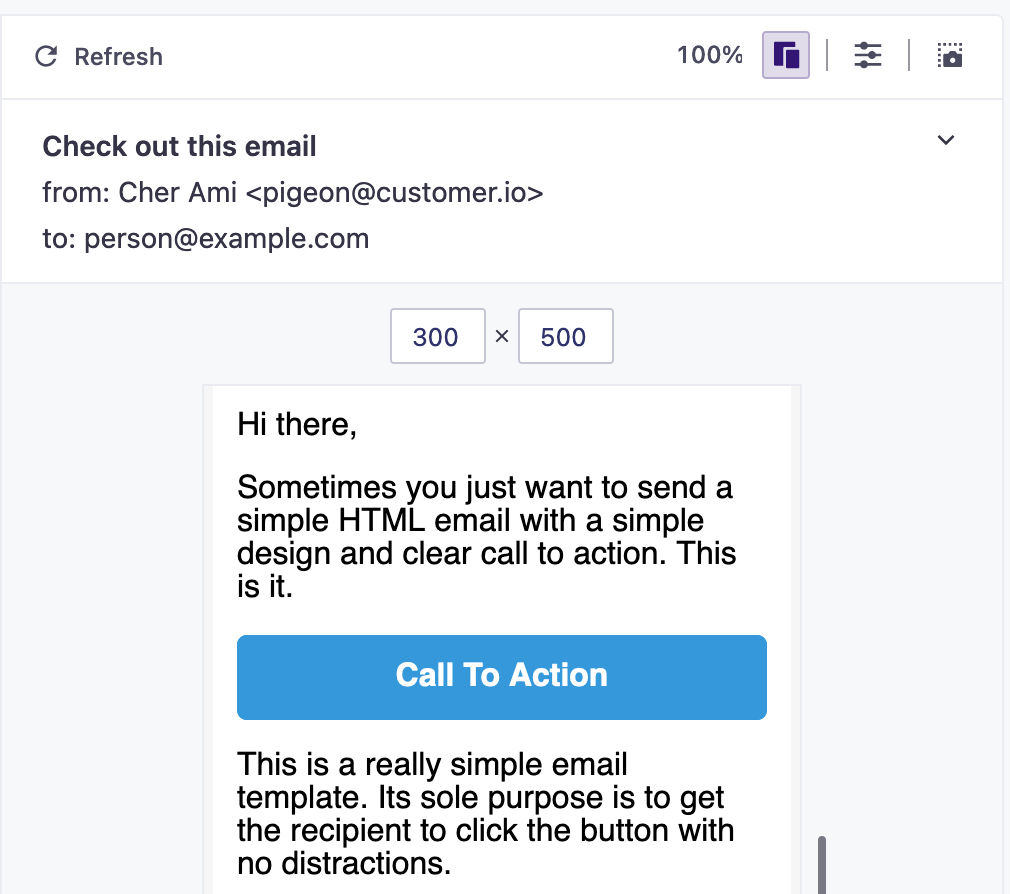1010x894 pixels.
Task: Click the sender line with pigeon@customer.io
Action: [293, 193]
